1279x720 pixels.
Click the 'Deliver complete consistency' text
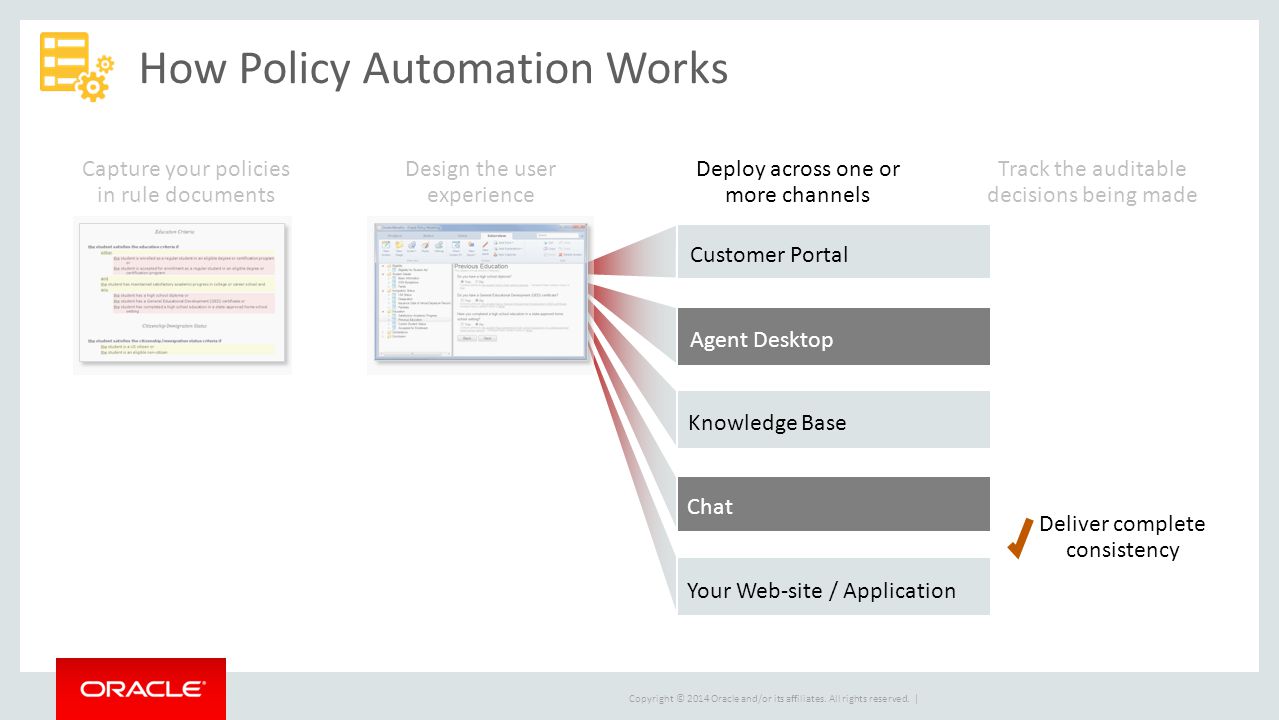(x=1122, y=537)
